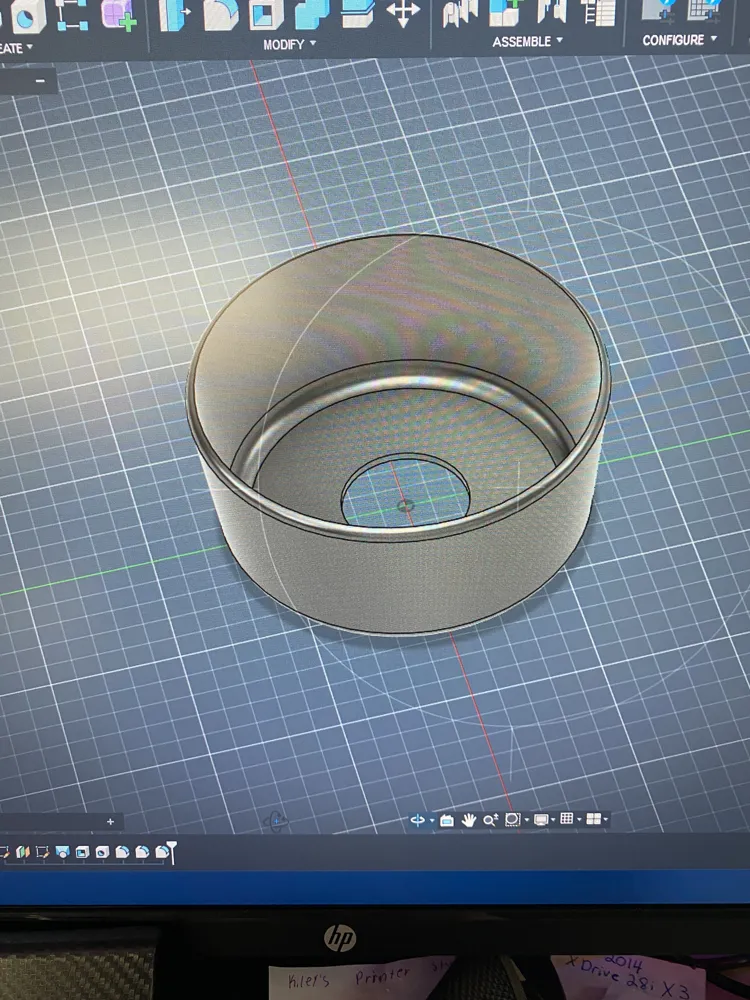Select the Hole tool in Create group
The width and height of the screenshot is (750, 1000).
[27, 16]
